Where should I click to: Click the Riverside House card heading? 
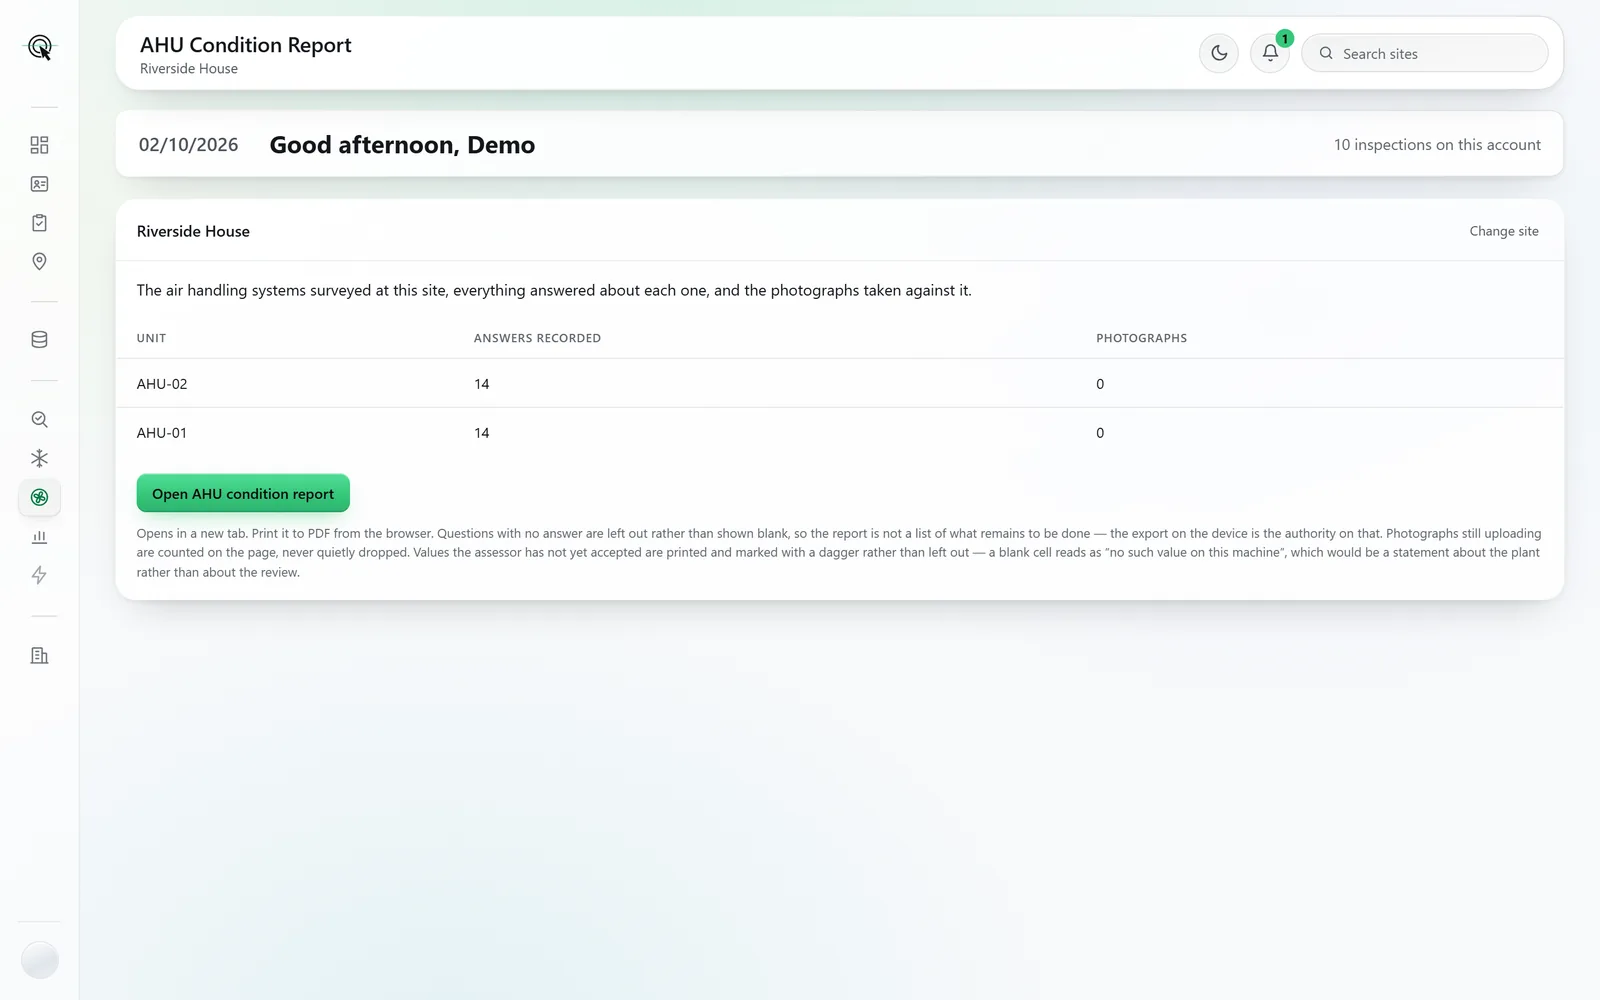(193, 231)
